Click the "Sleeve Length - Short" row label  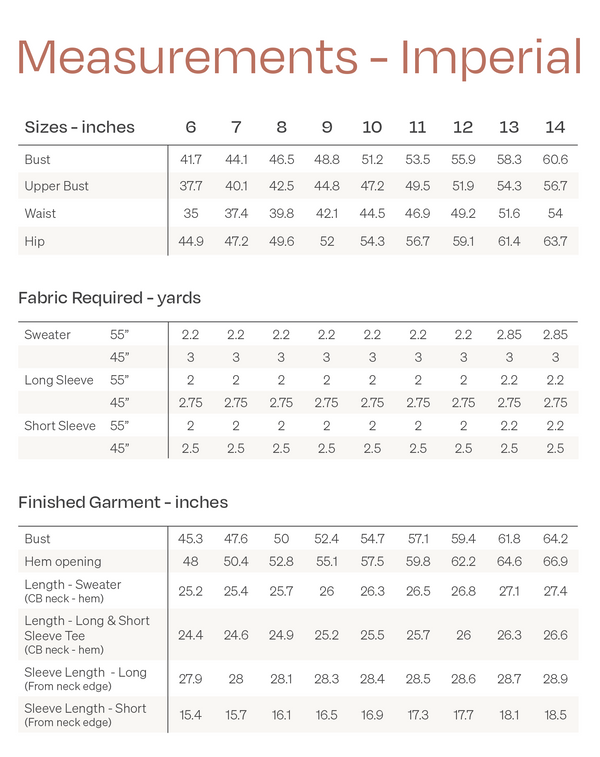coord(85,709)
